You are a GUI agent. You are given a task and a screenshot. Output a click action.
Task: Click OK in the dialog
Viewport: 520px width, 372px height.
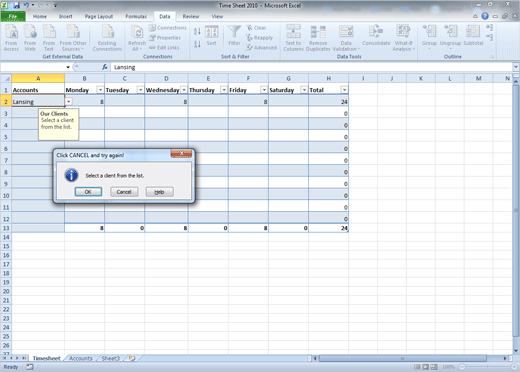[88, 192]
